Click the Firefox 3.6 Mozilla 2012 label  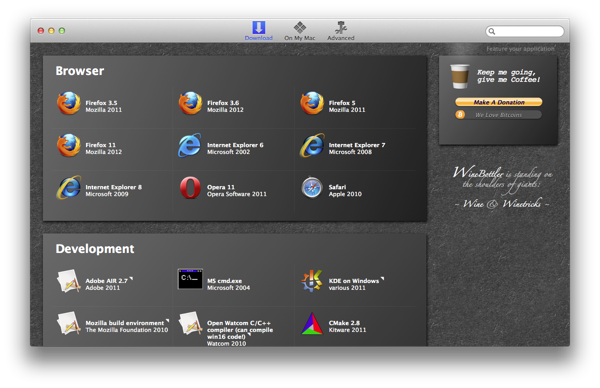(225, 106)
